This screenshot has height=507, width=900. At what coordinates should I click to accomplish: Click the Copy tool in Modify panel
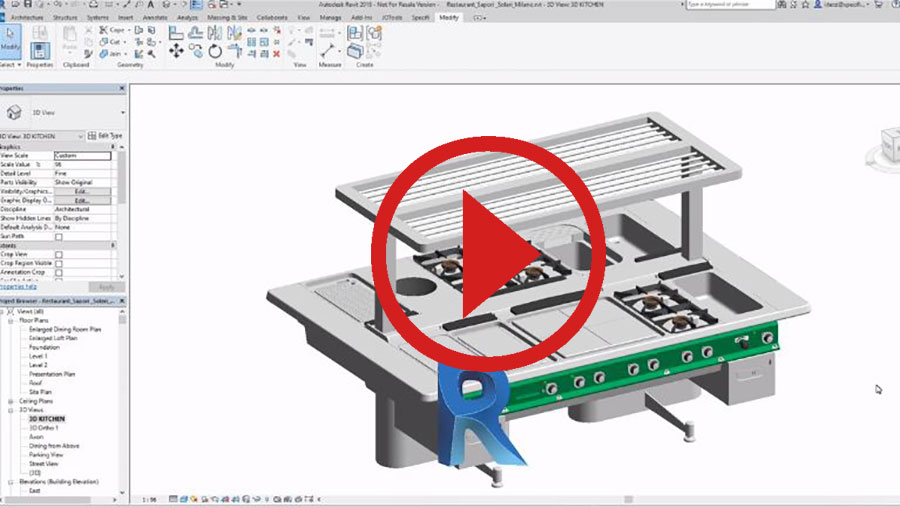(196, 51)
